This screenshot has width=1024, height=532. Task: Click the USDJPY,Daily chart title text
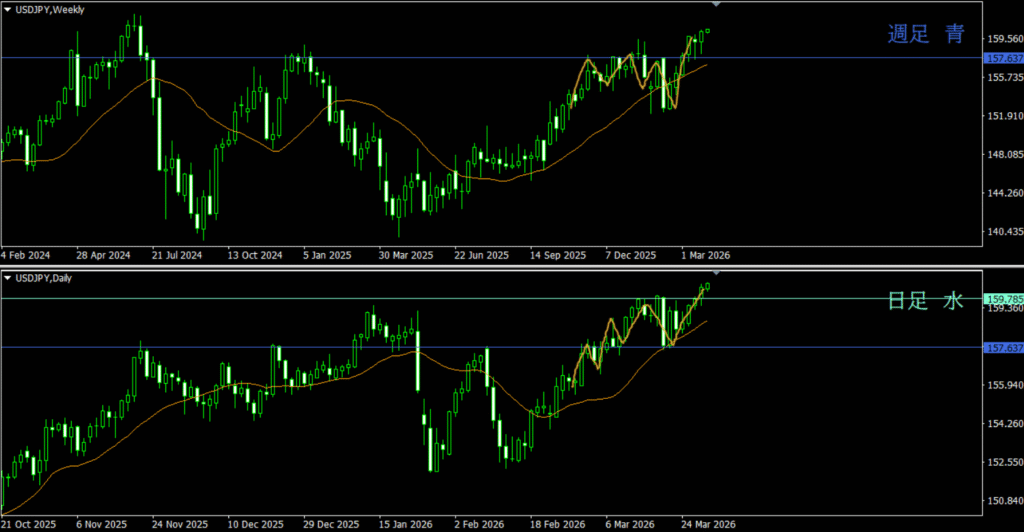(x=46, y=277)
